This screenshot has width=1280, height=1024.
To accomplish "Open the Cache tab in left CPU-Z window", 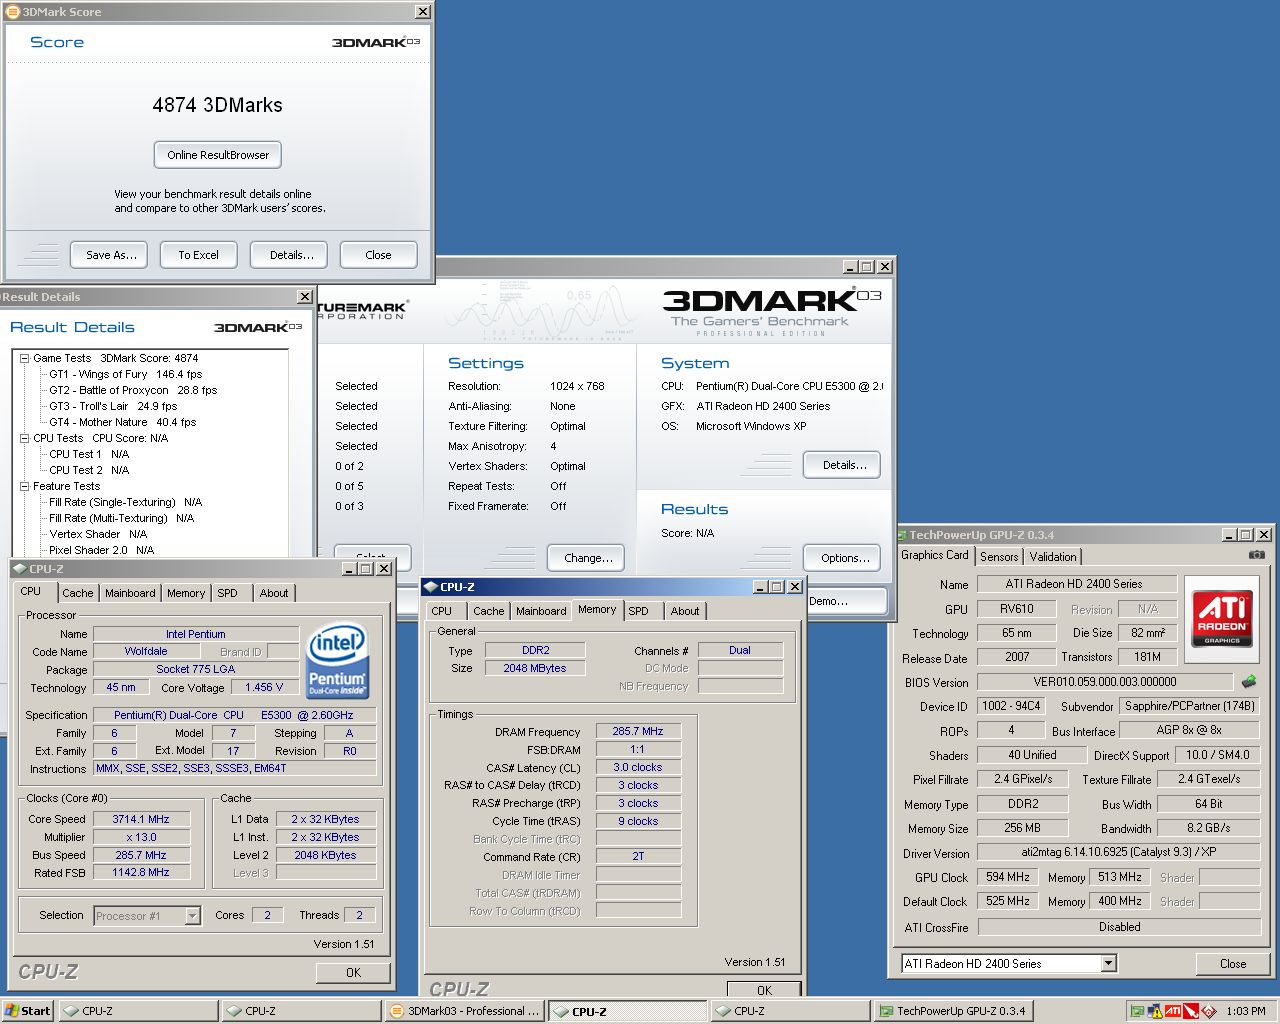I will [77, 593].
